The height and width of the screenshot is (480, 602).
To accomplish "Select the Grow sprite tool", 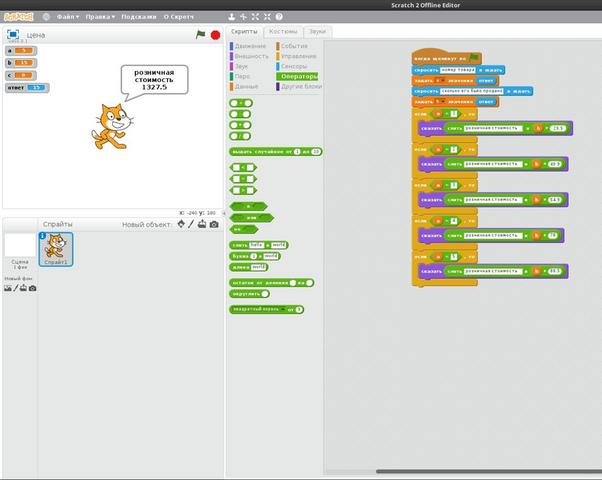I will click(255, 17).
